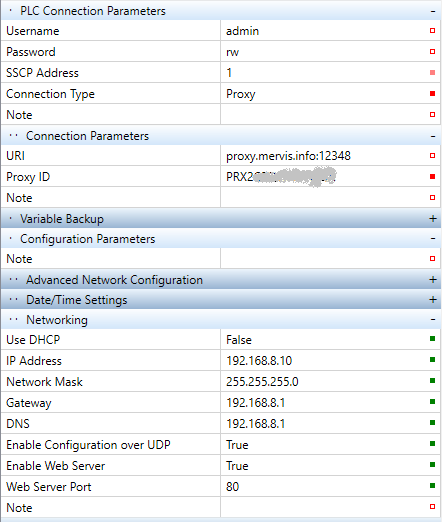Click the DNS address value field
Screen dimensions: 442x522
pos(330,424)
